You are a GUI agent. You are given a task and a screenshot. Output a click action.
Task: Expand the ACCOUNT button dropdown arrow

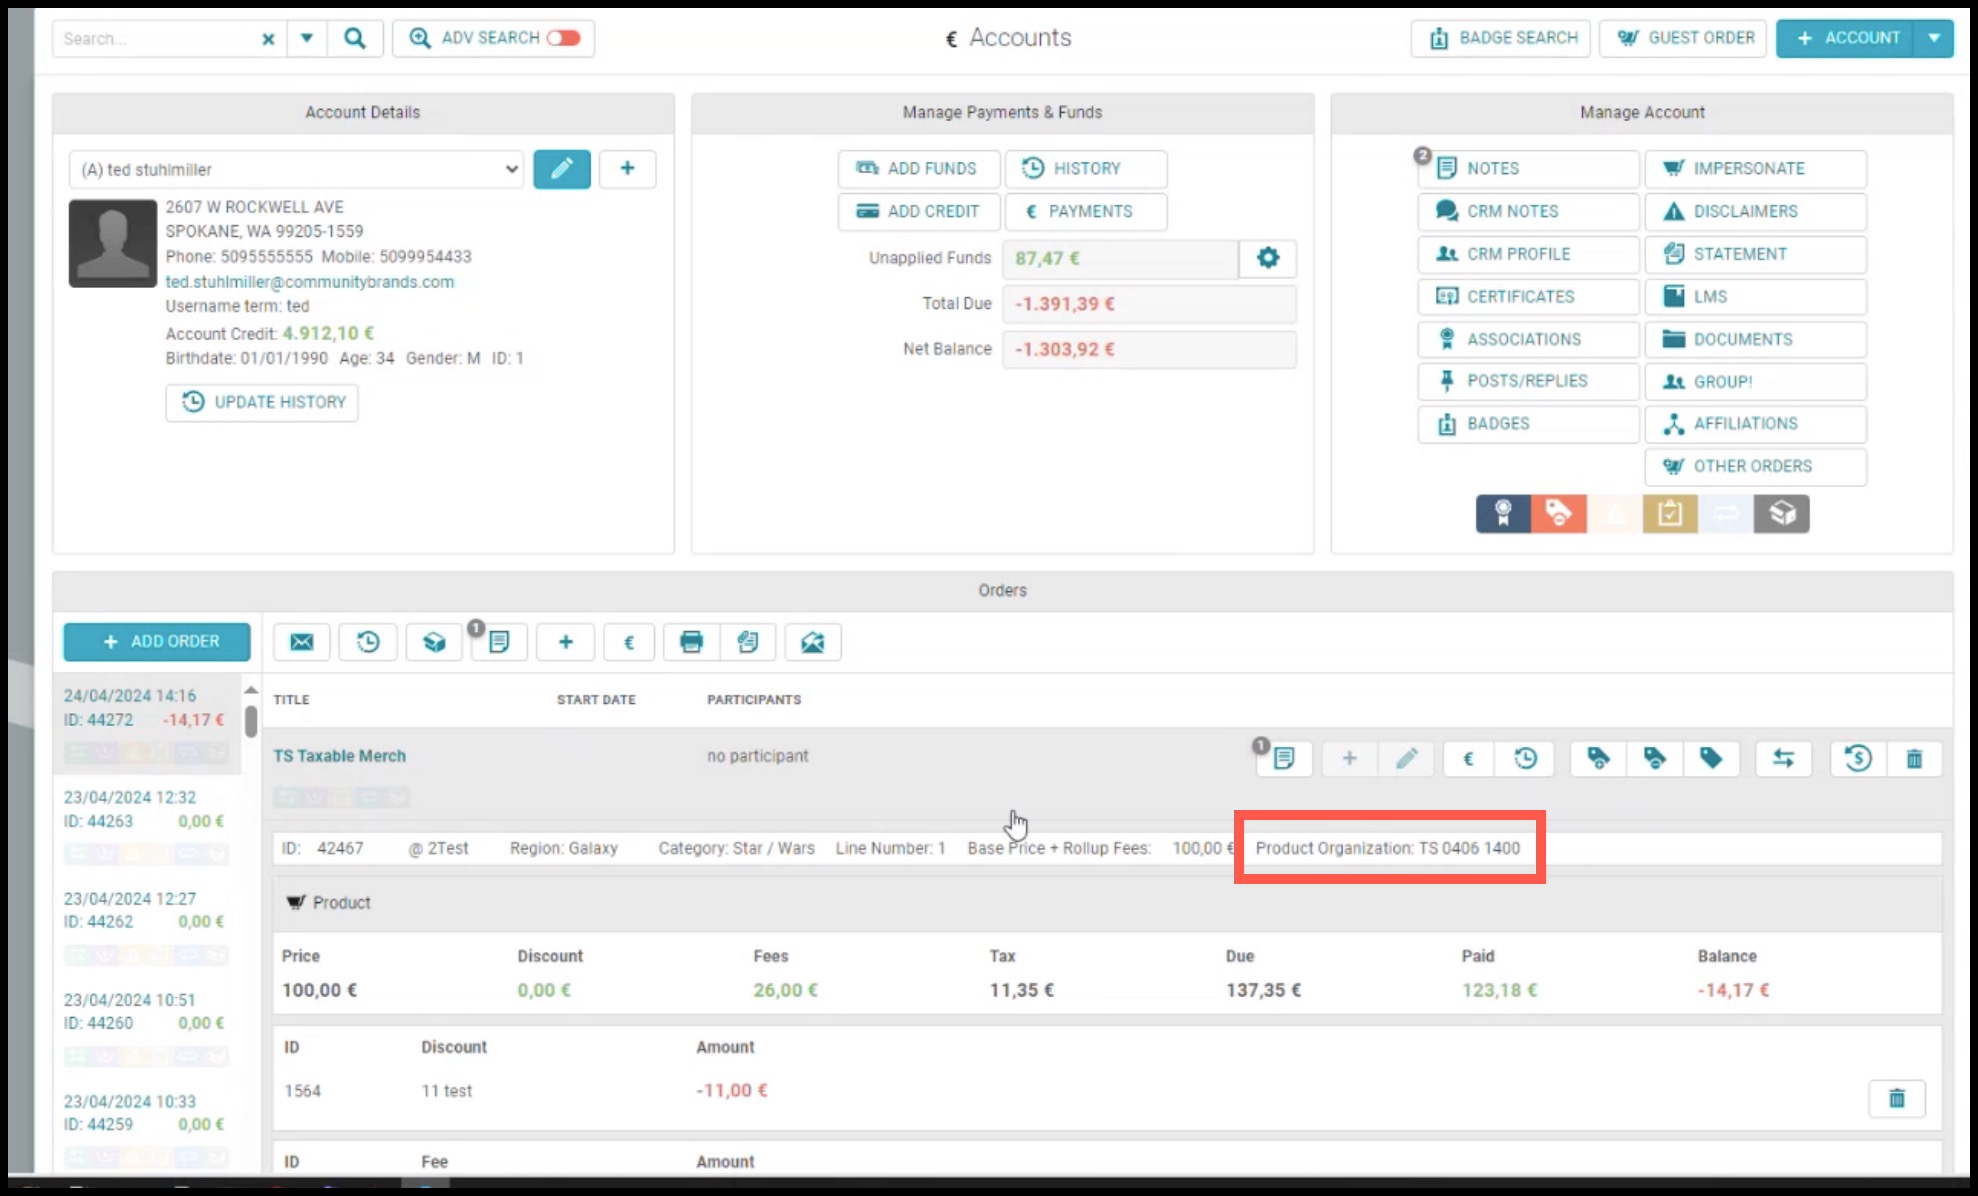coord(1934,38)
